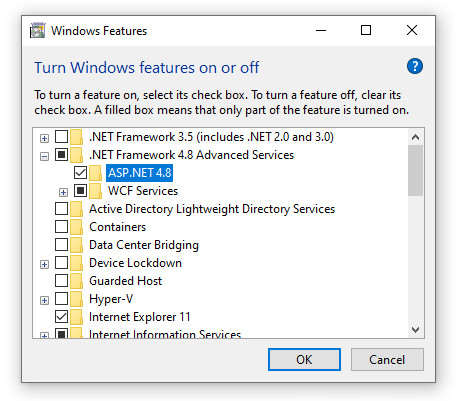Click the Windows Features title bar icon
Viewport: 459px width, 401px height.
click(37, 31)
